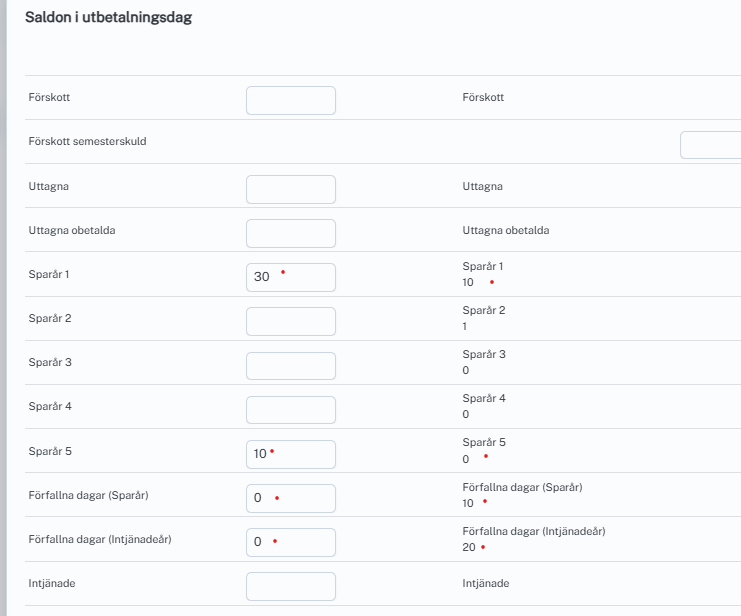Select the Uttagna input field
This screenshot has width=741, height=616.
(290, 189)
